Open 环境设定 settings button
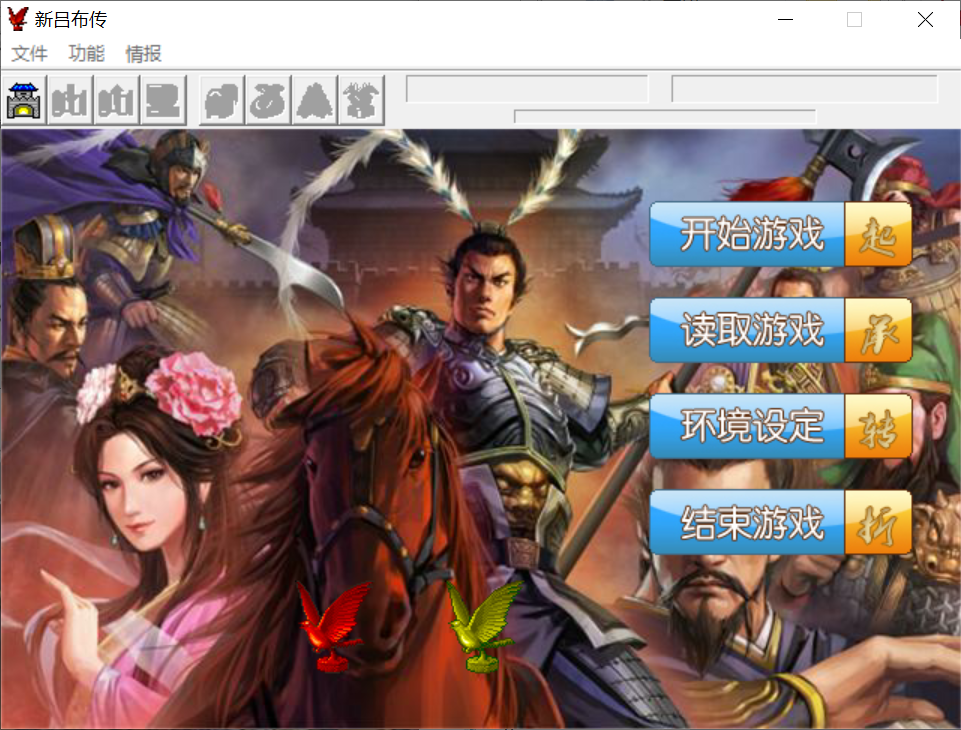Image resolution: width=961 pixels, height=730 pixels. click(x=780, y=427)
